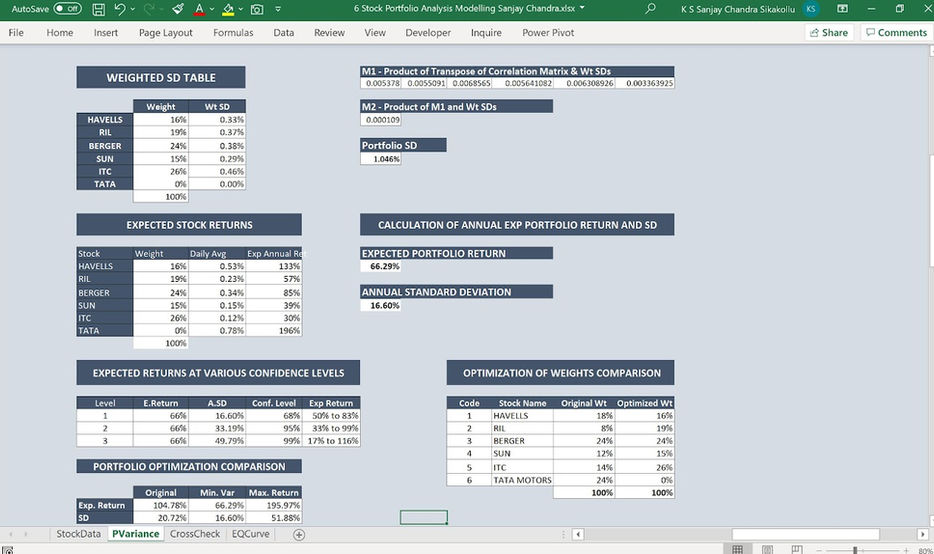The width and height of the screenshot is (934, 554).
Task: Click the 80% zoom level text
Action: pyautogui.click(x=924, y=550)
